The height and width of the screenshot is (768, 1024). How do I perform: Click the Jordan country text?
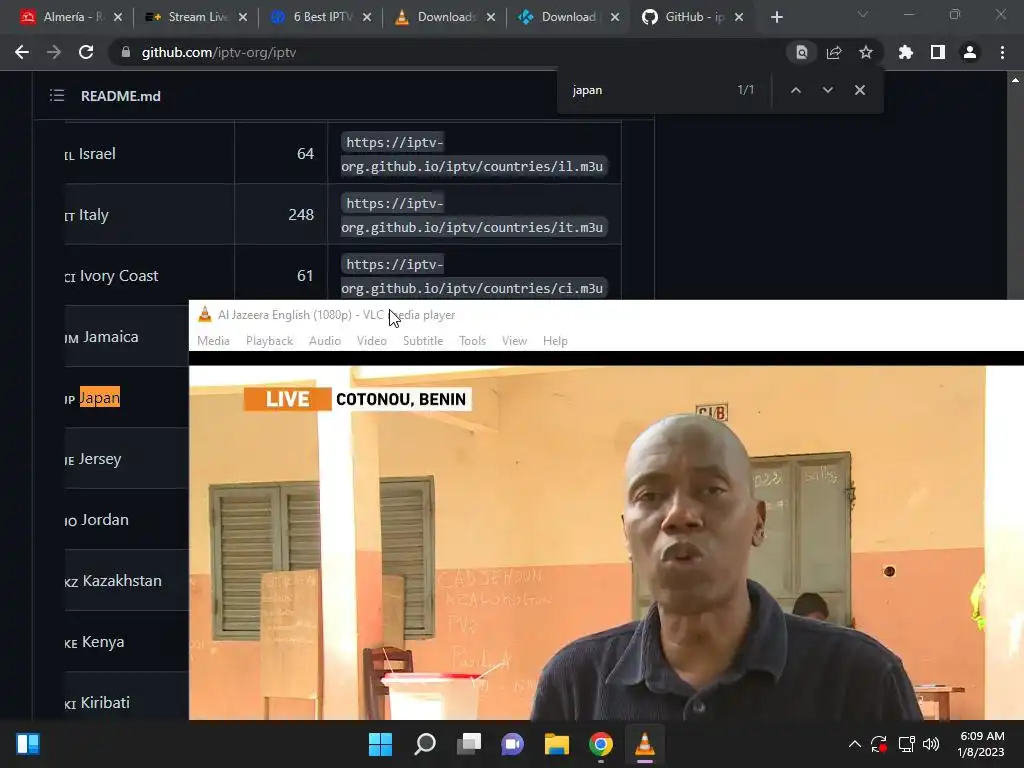click(x=104, y=520)
